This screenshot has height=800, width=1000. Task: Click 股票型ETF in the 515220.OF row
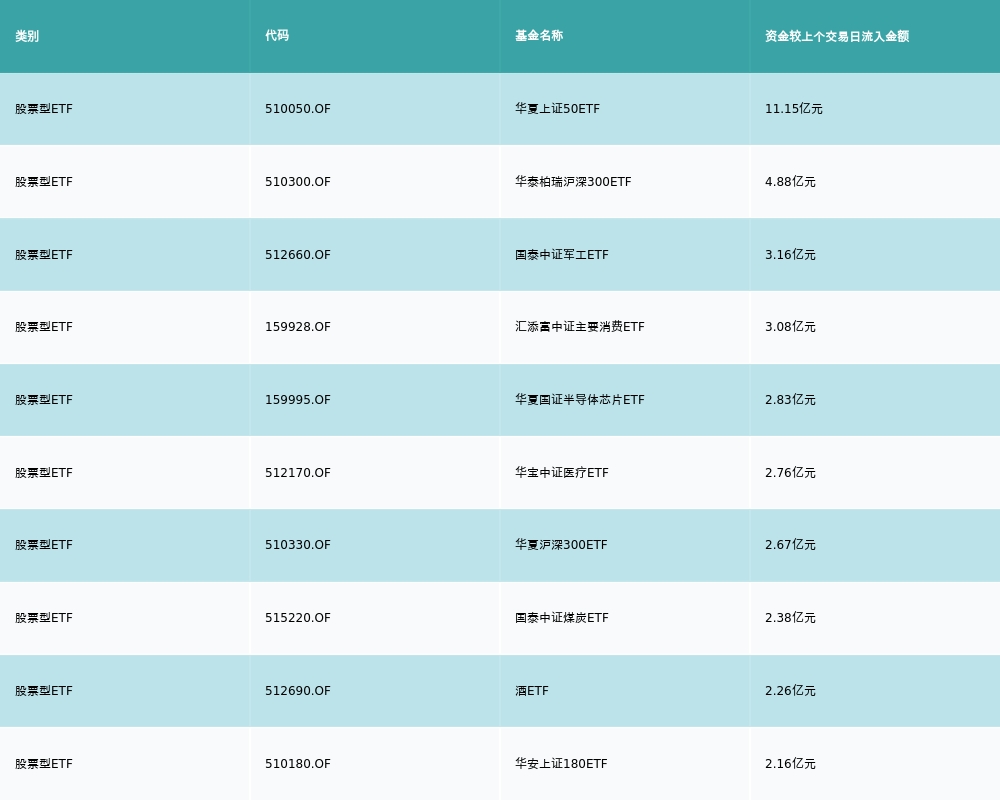click(x=44, y=618)
